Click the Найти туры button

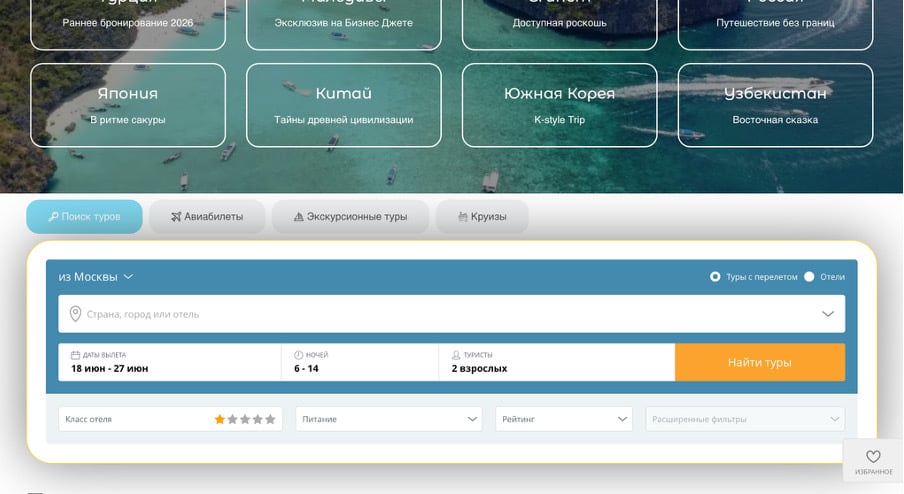(760, 362)
